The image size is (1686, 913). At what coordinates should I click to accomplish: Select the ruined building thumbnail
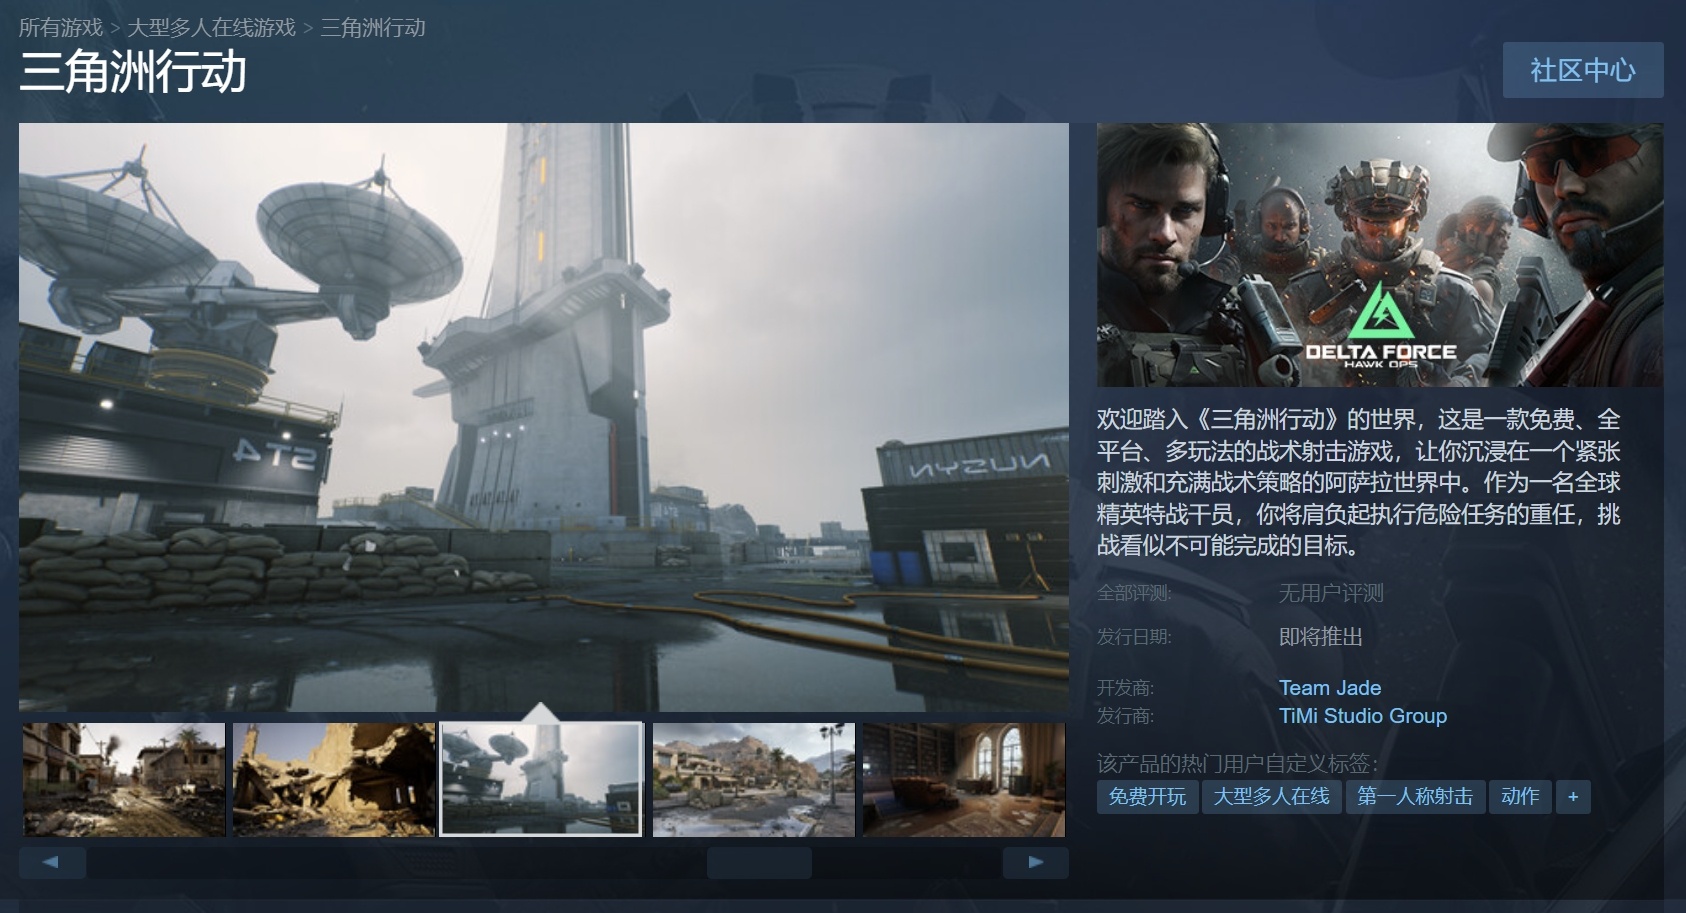pyautogui.click(x=334, y=780)
